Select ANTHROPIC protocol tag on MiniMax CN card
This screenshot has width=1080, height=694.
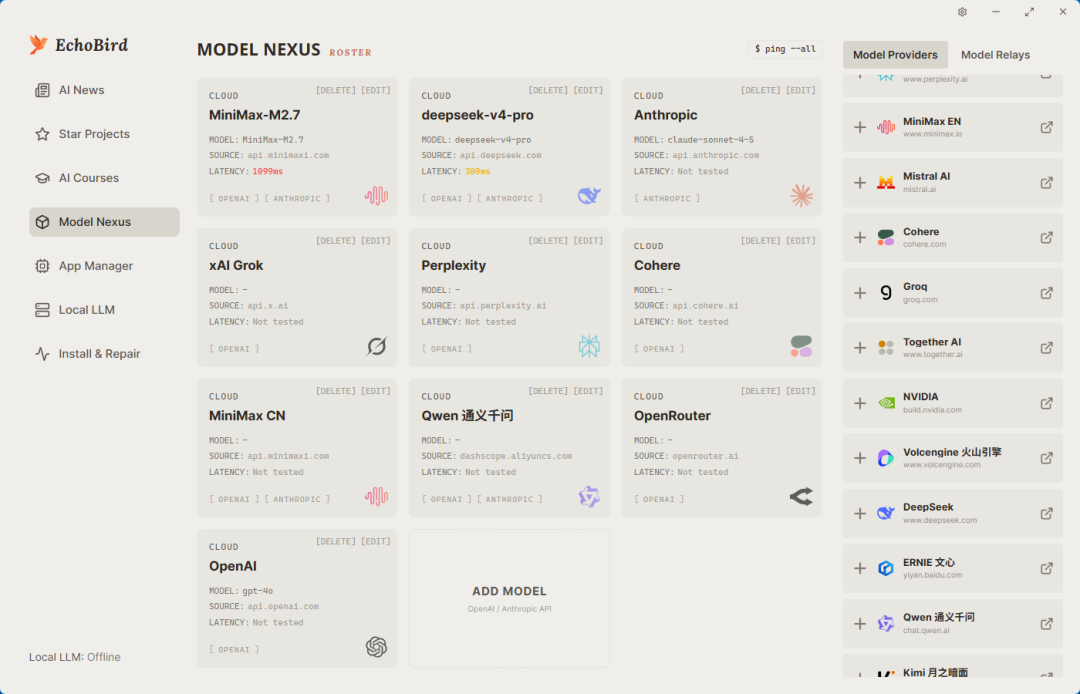[297, 499]
